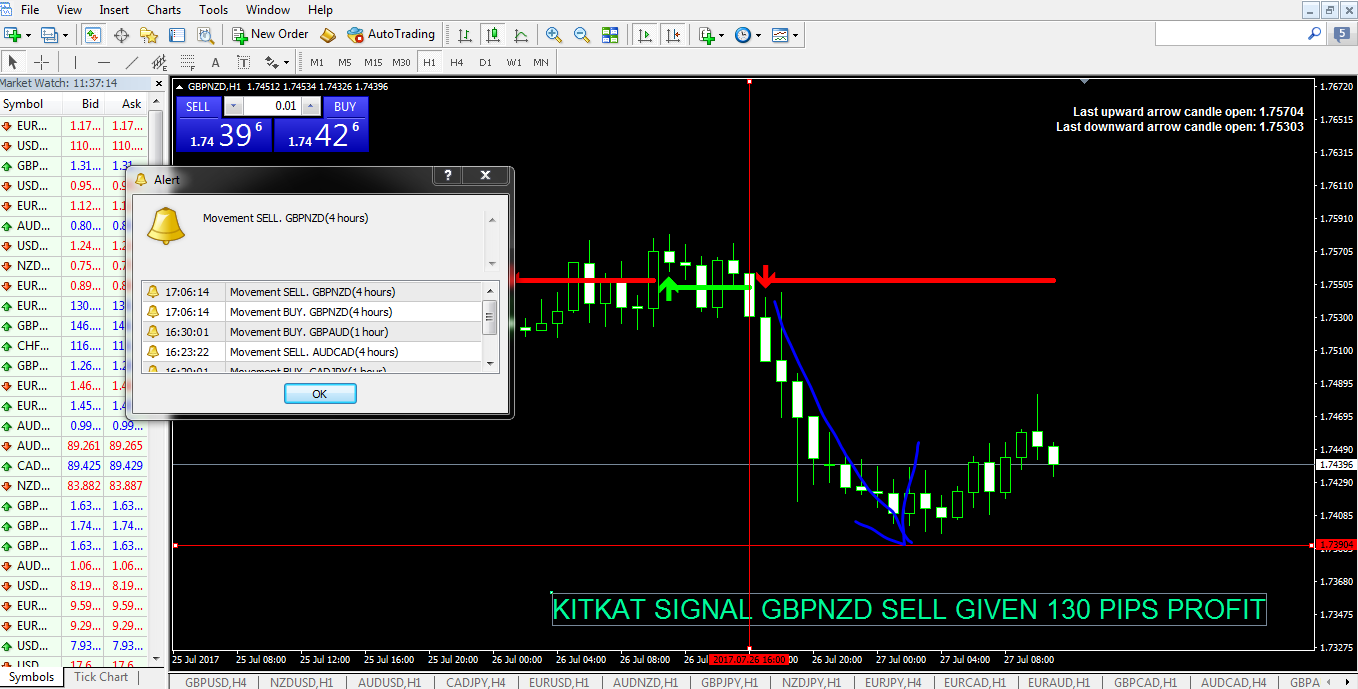Click the New Order button

271,34
